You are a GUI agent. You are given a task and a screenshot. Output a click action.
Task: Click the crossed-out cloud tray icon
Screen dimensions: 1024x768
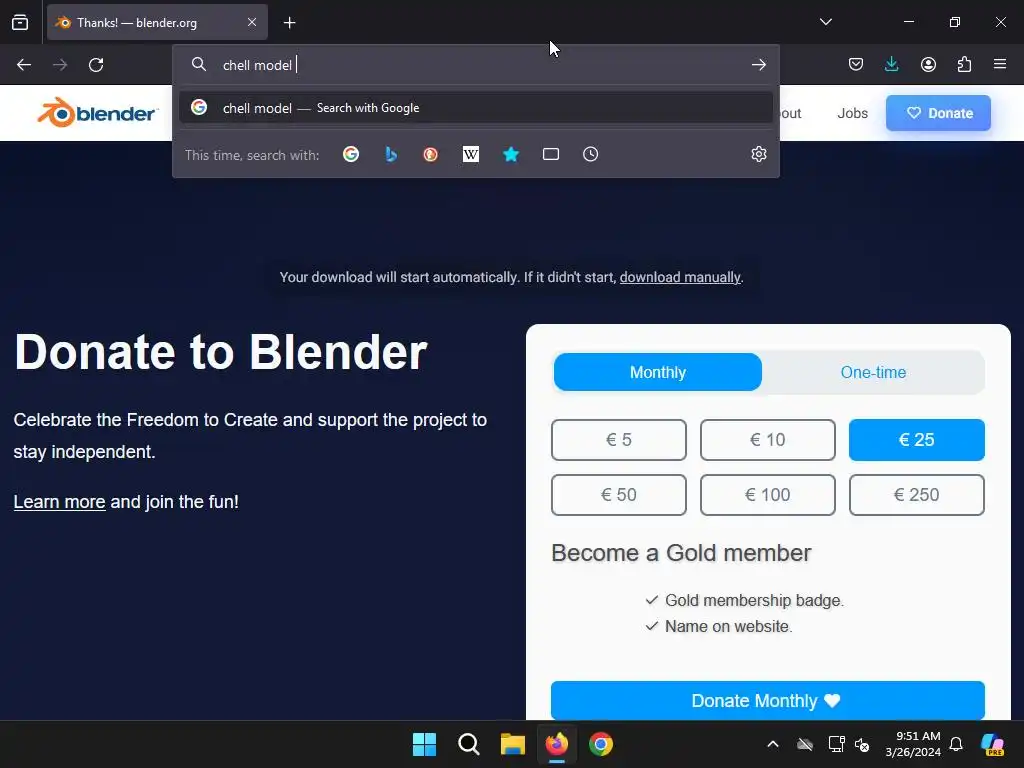point(805,744)
